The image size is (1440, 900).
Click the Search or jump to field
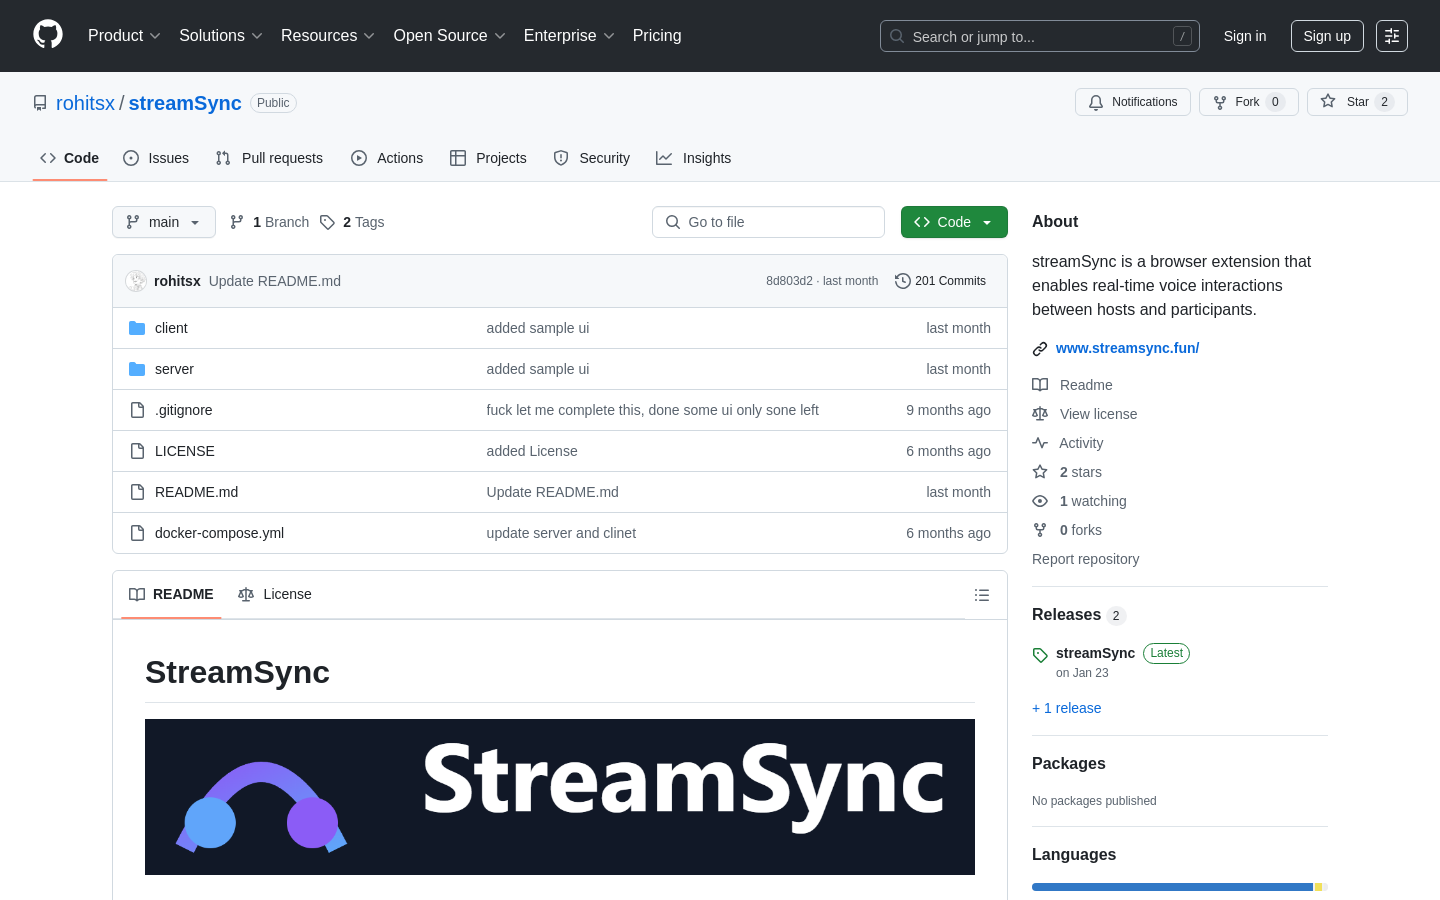click(1040, 36)
